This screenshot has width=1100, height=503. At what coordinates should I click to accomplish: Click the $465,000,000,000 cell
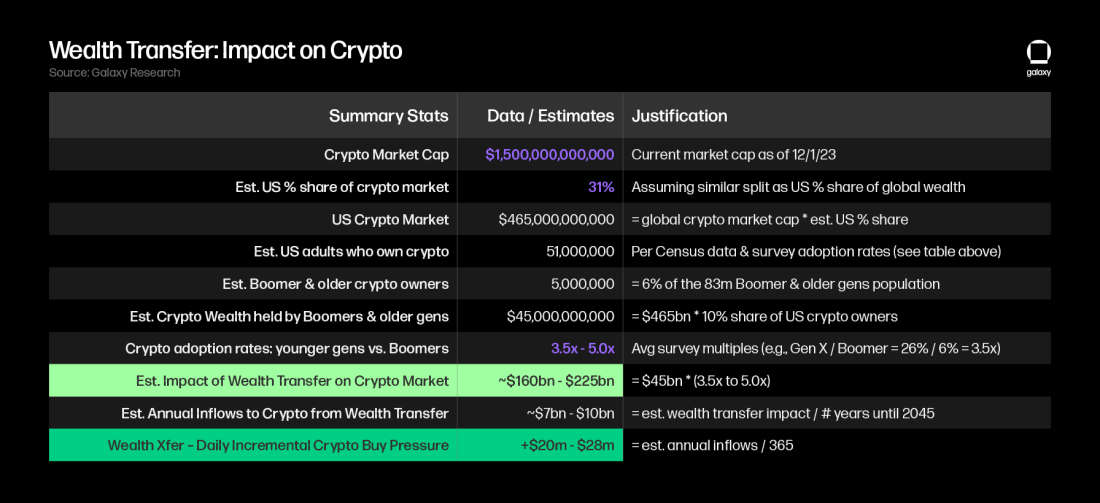click(556, 220)
